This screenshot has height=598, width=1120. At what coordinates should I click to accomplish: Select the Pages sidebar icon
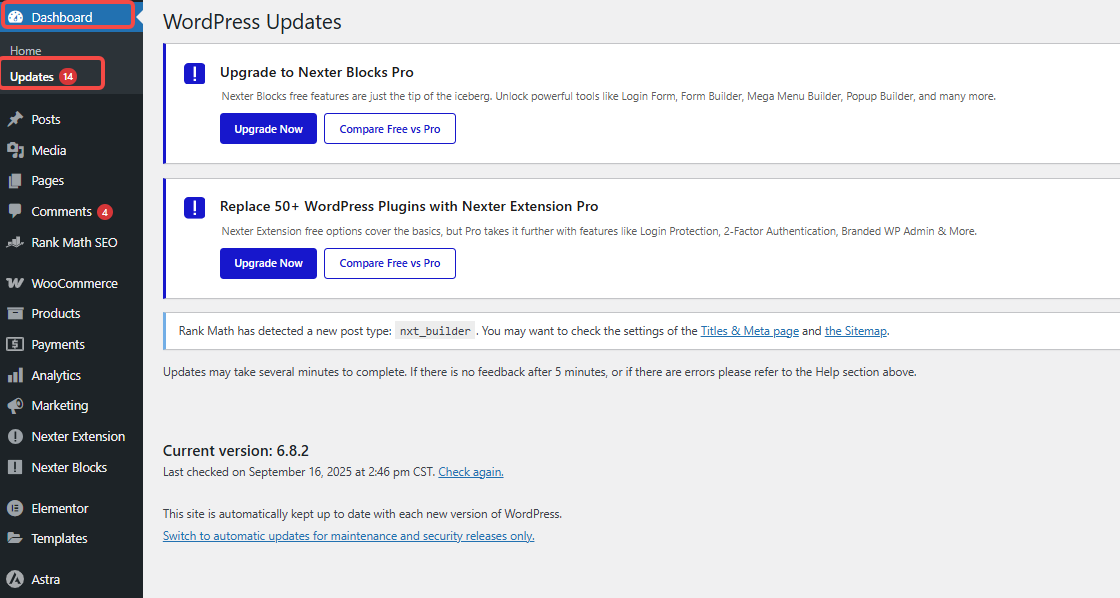pos(15,180)
